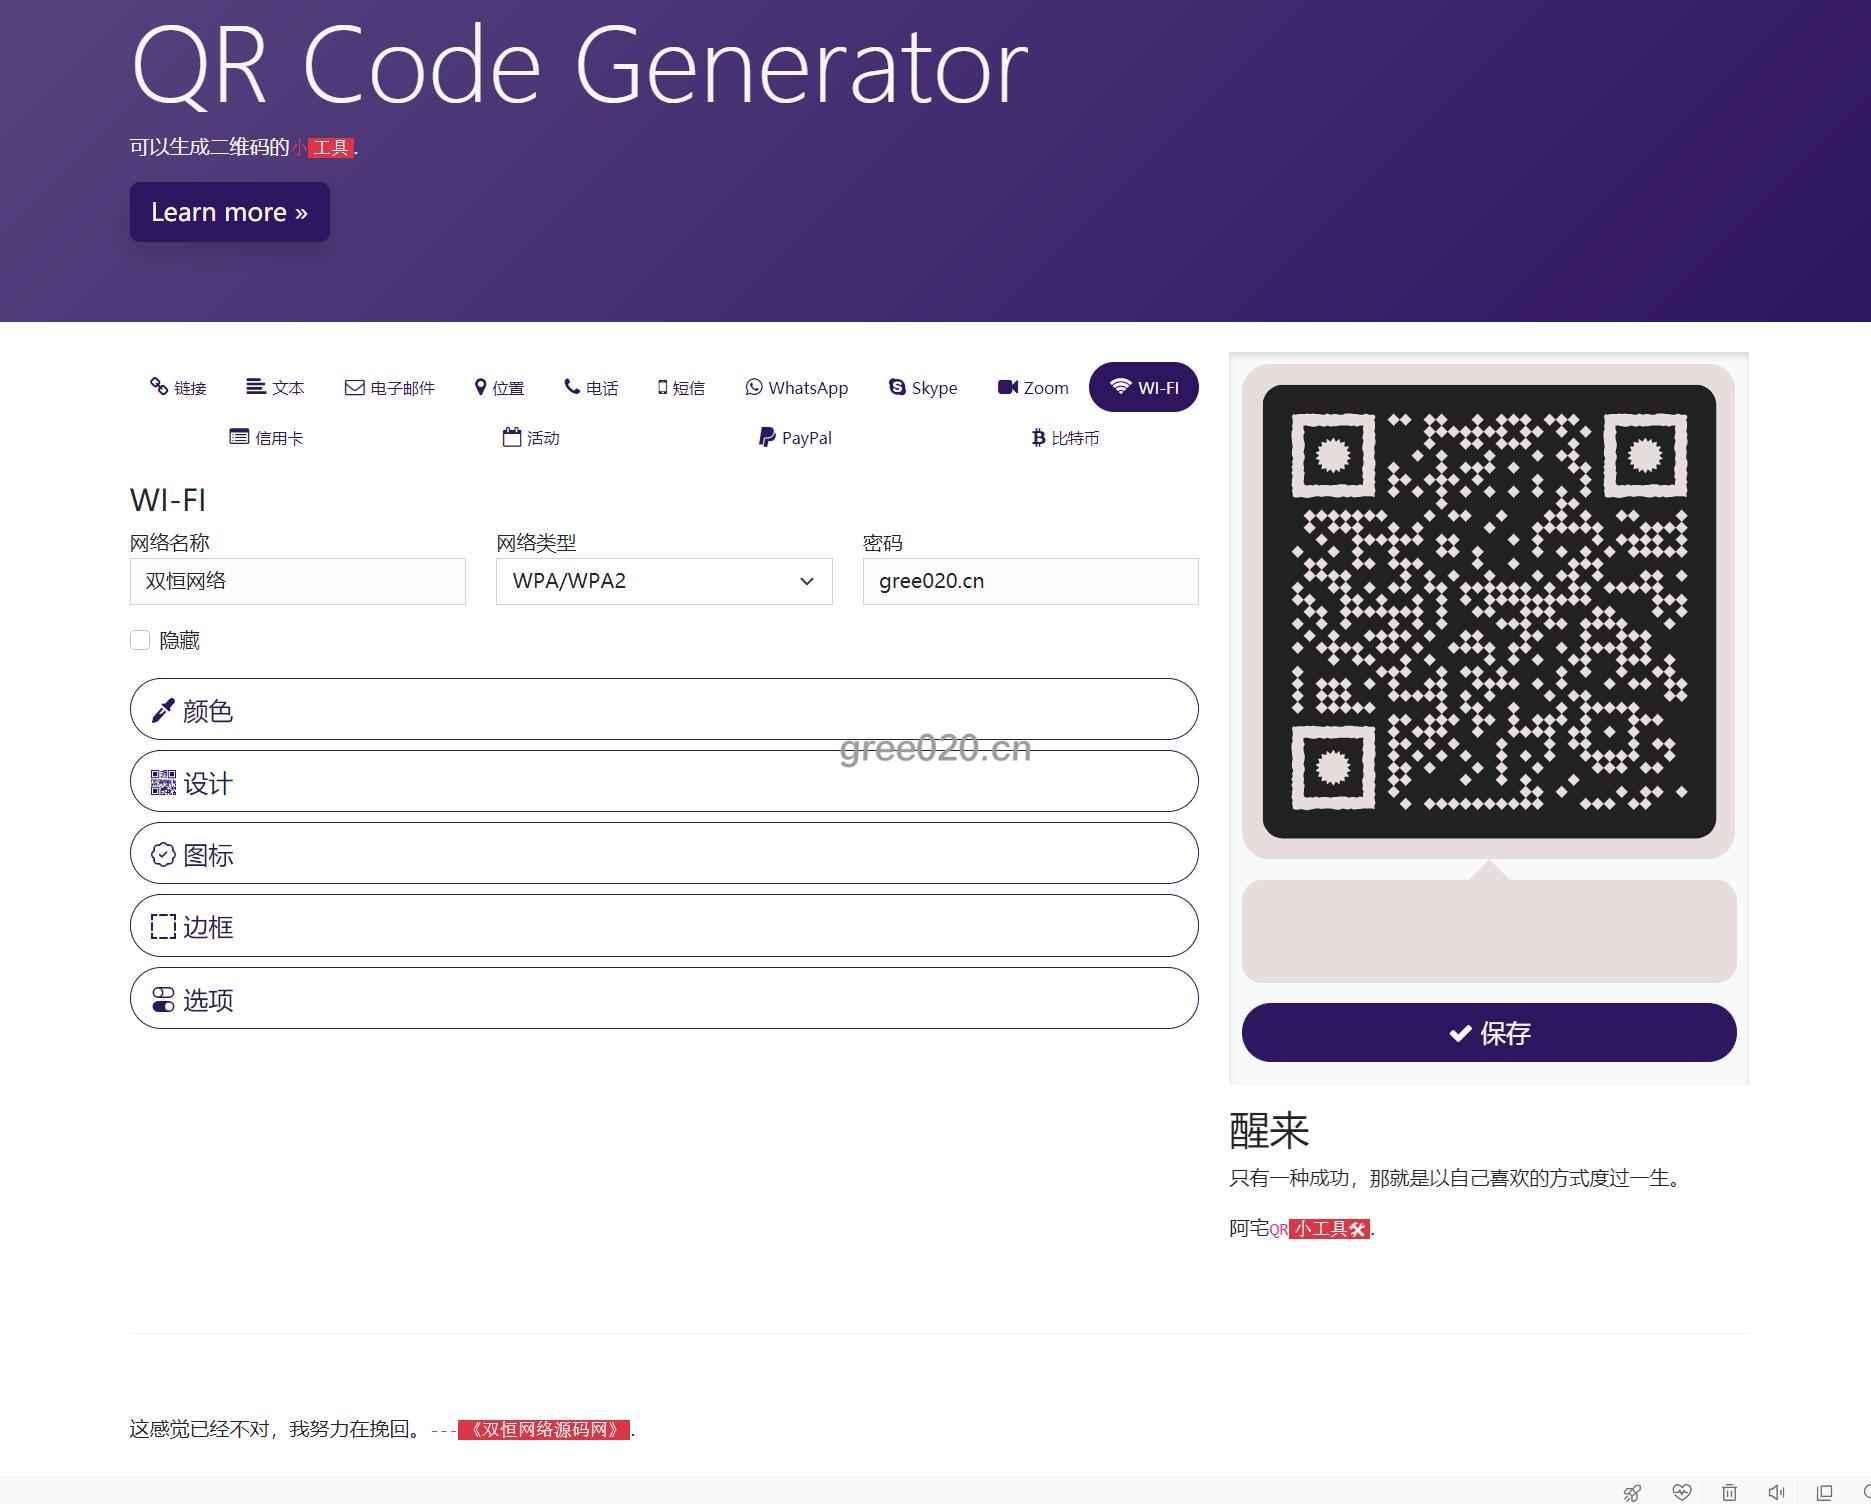
Task: Click the 保存 save button
Action: pos(1489,1033)
